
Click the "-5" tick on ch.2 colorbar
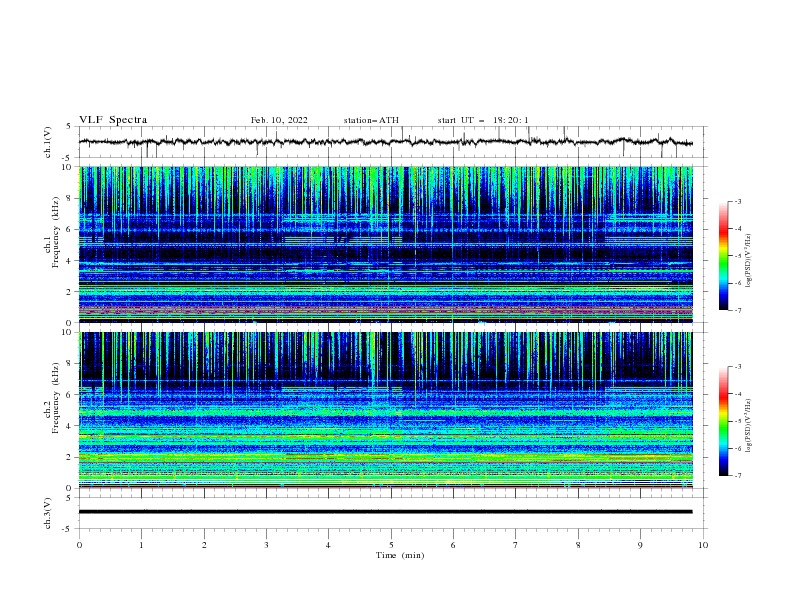[x=737, y=421]
